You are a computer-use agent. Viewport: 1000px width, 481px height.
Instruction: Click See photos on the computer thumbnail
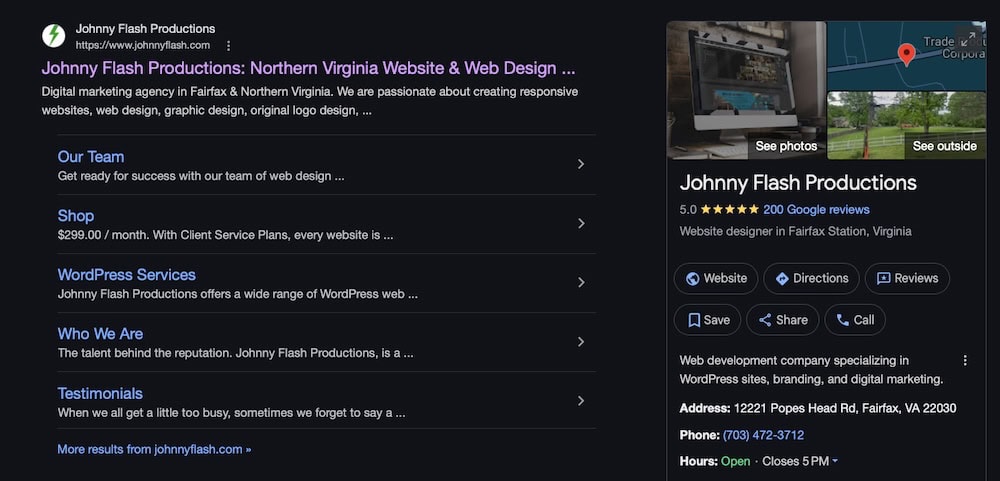point(786,146)
